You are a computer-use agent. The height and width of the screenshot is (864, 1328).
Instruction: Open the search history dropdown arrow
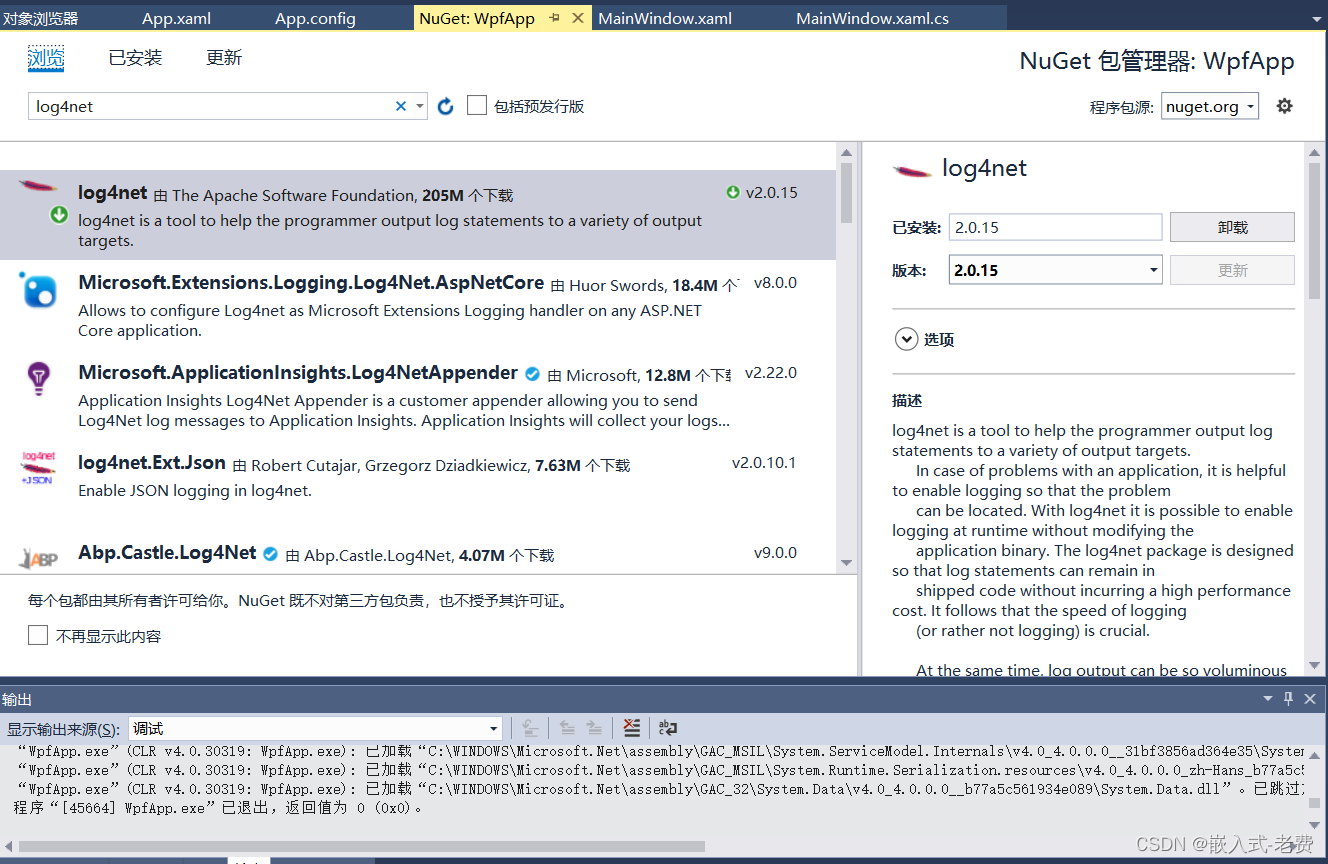(x=420, y=106)
